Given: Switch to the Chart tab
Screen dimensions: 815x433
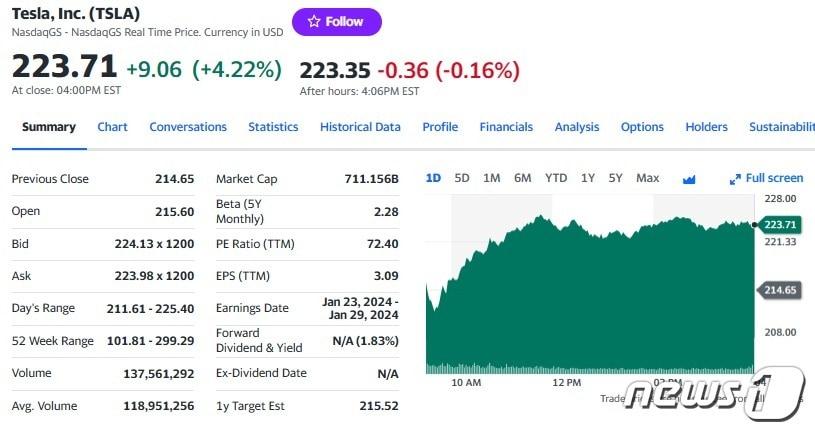Looking at the screenshot, I should point(112,127).
